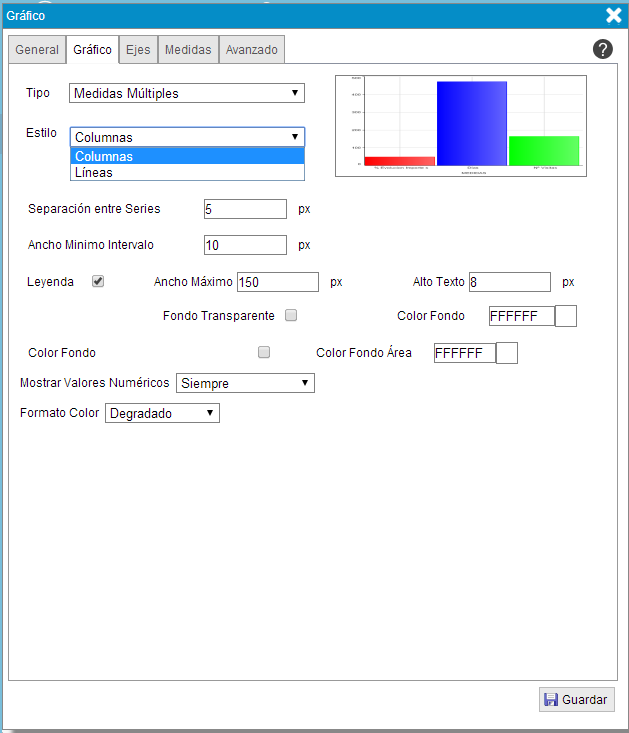629x733 pixels.
Task: Click the help question mark icon
Action: [x=602, y=49]
